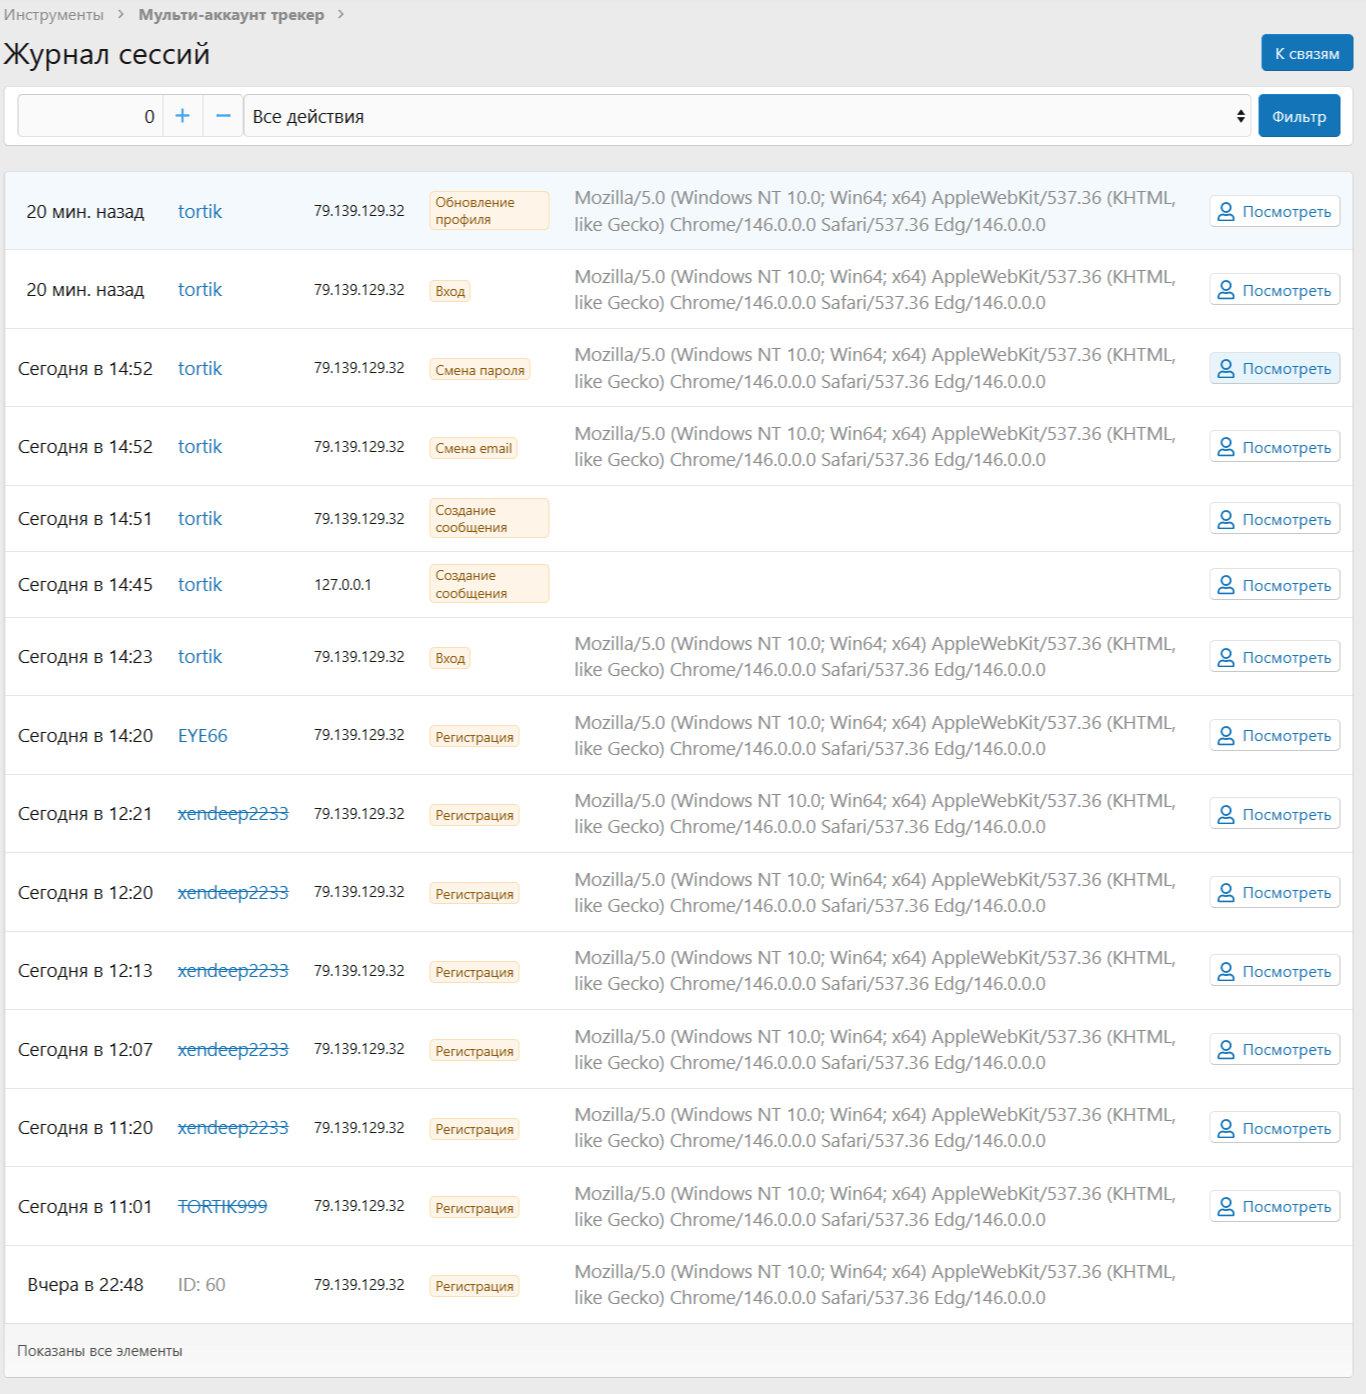The width and height of the screenshot is (1366, 1394).
Task: View user for TORTIK999 registration entry
Action: pos(1274,1206)
